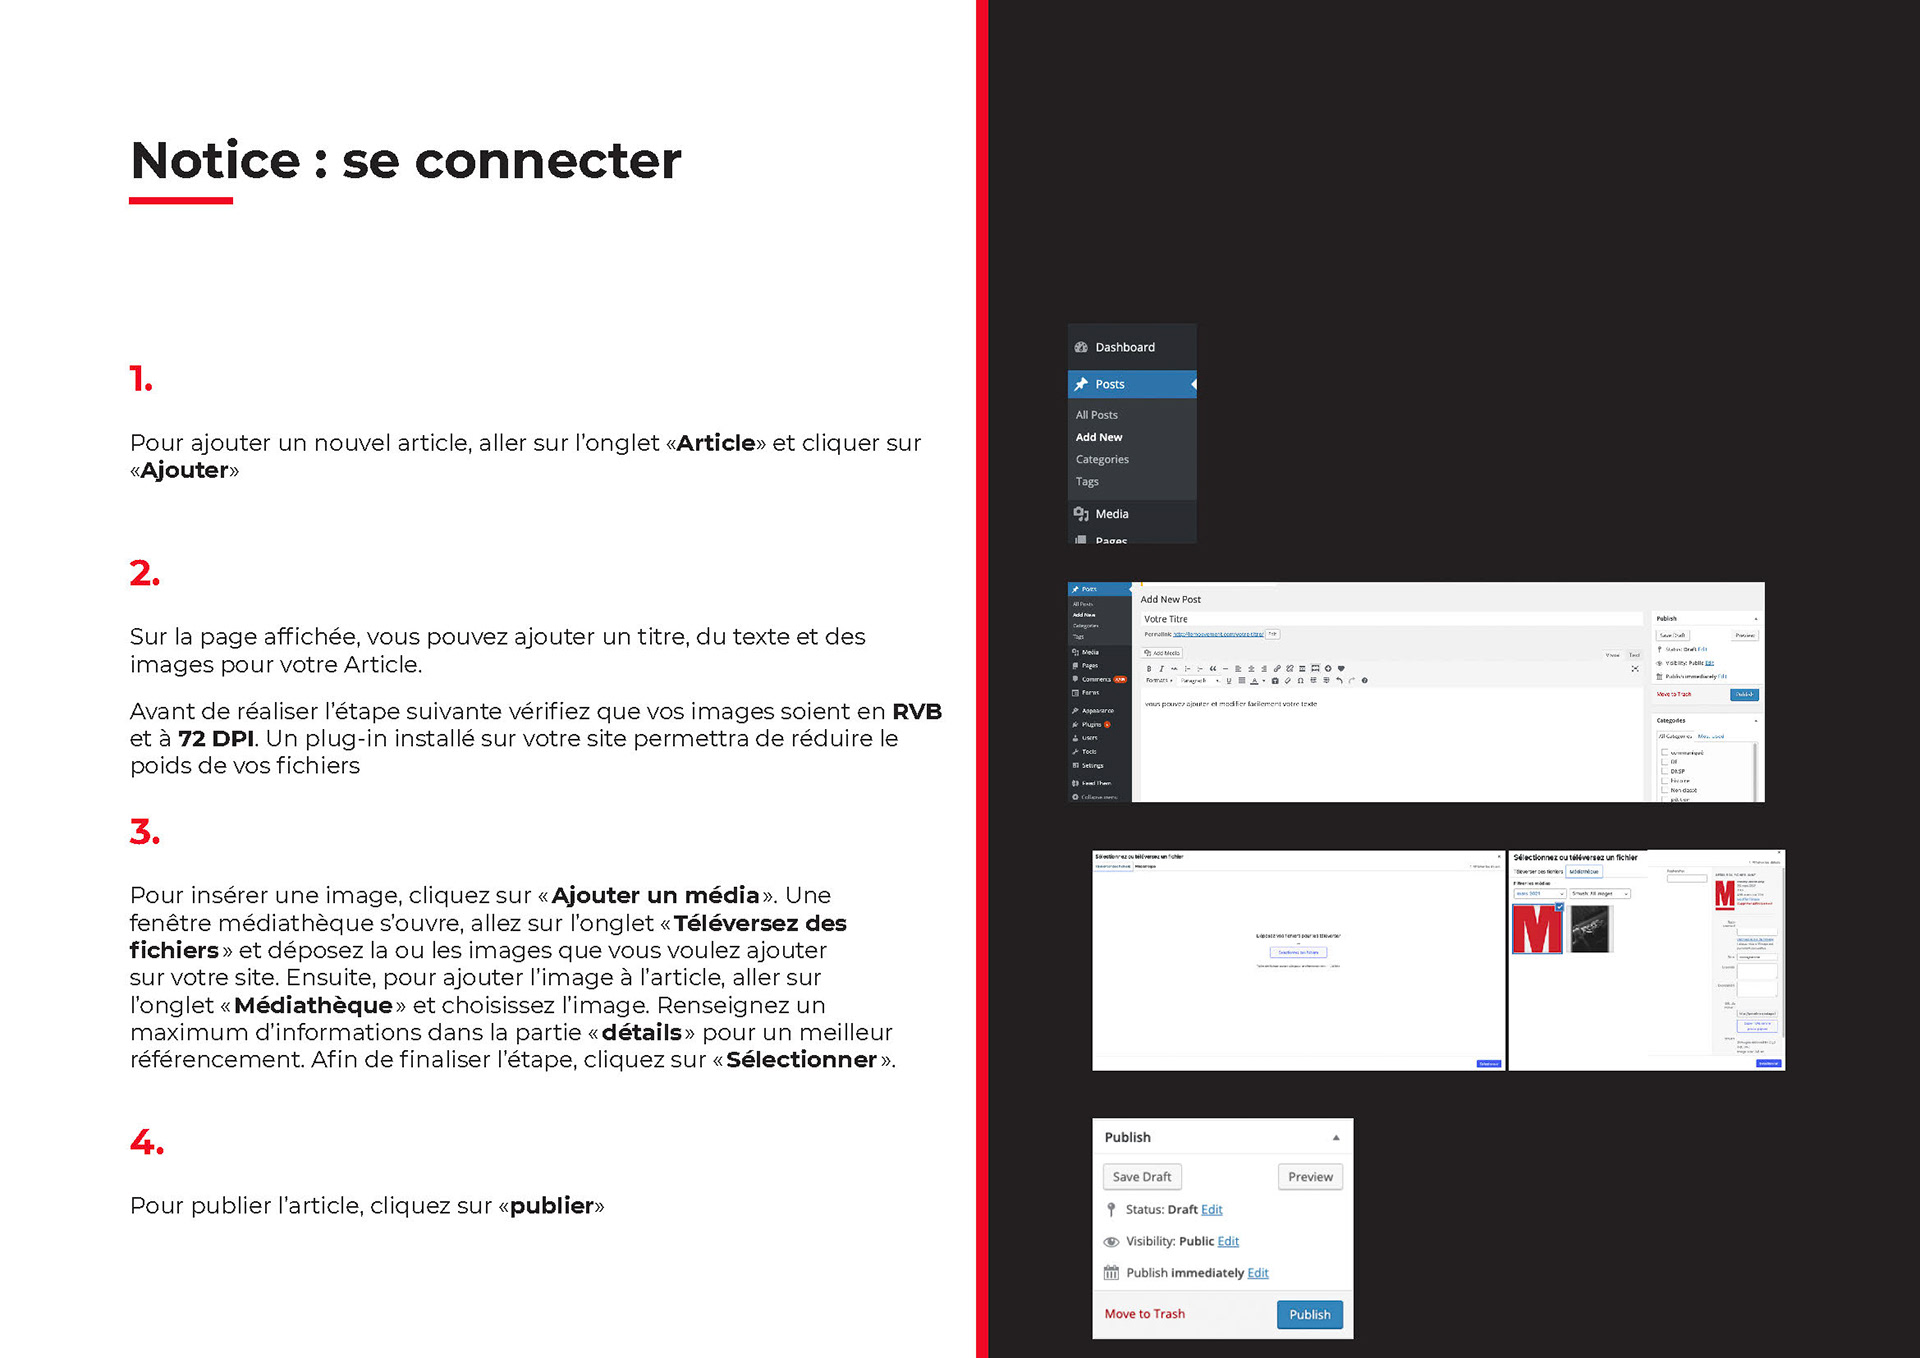Click the toolbar toggle (kitchen sink) icon
Image resolution: width=1920 pixels, height=1358 pixels.
tap(1315, 669)
